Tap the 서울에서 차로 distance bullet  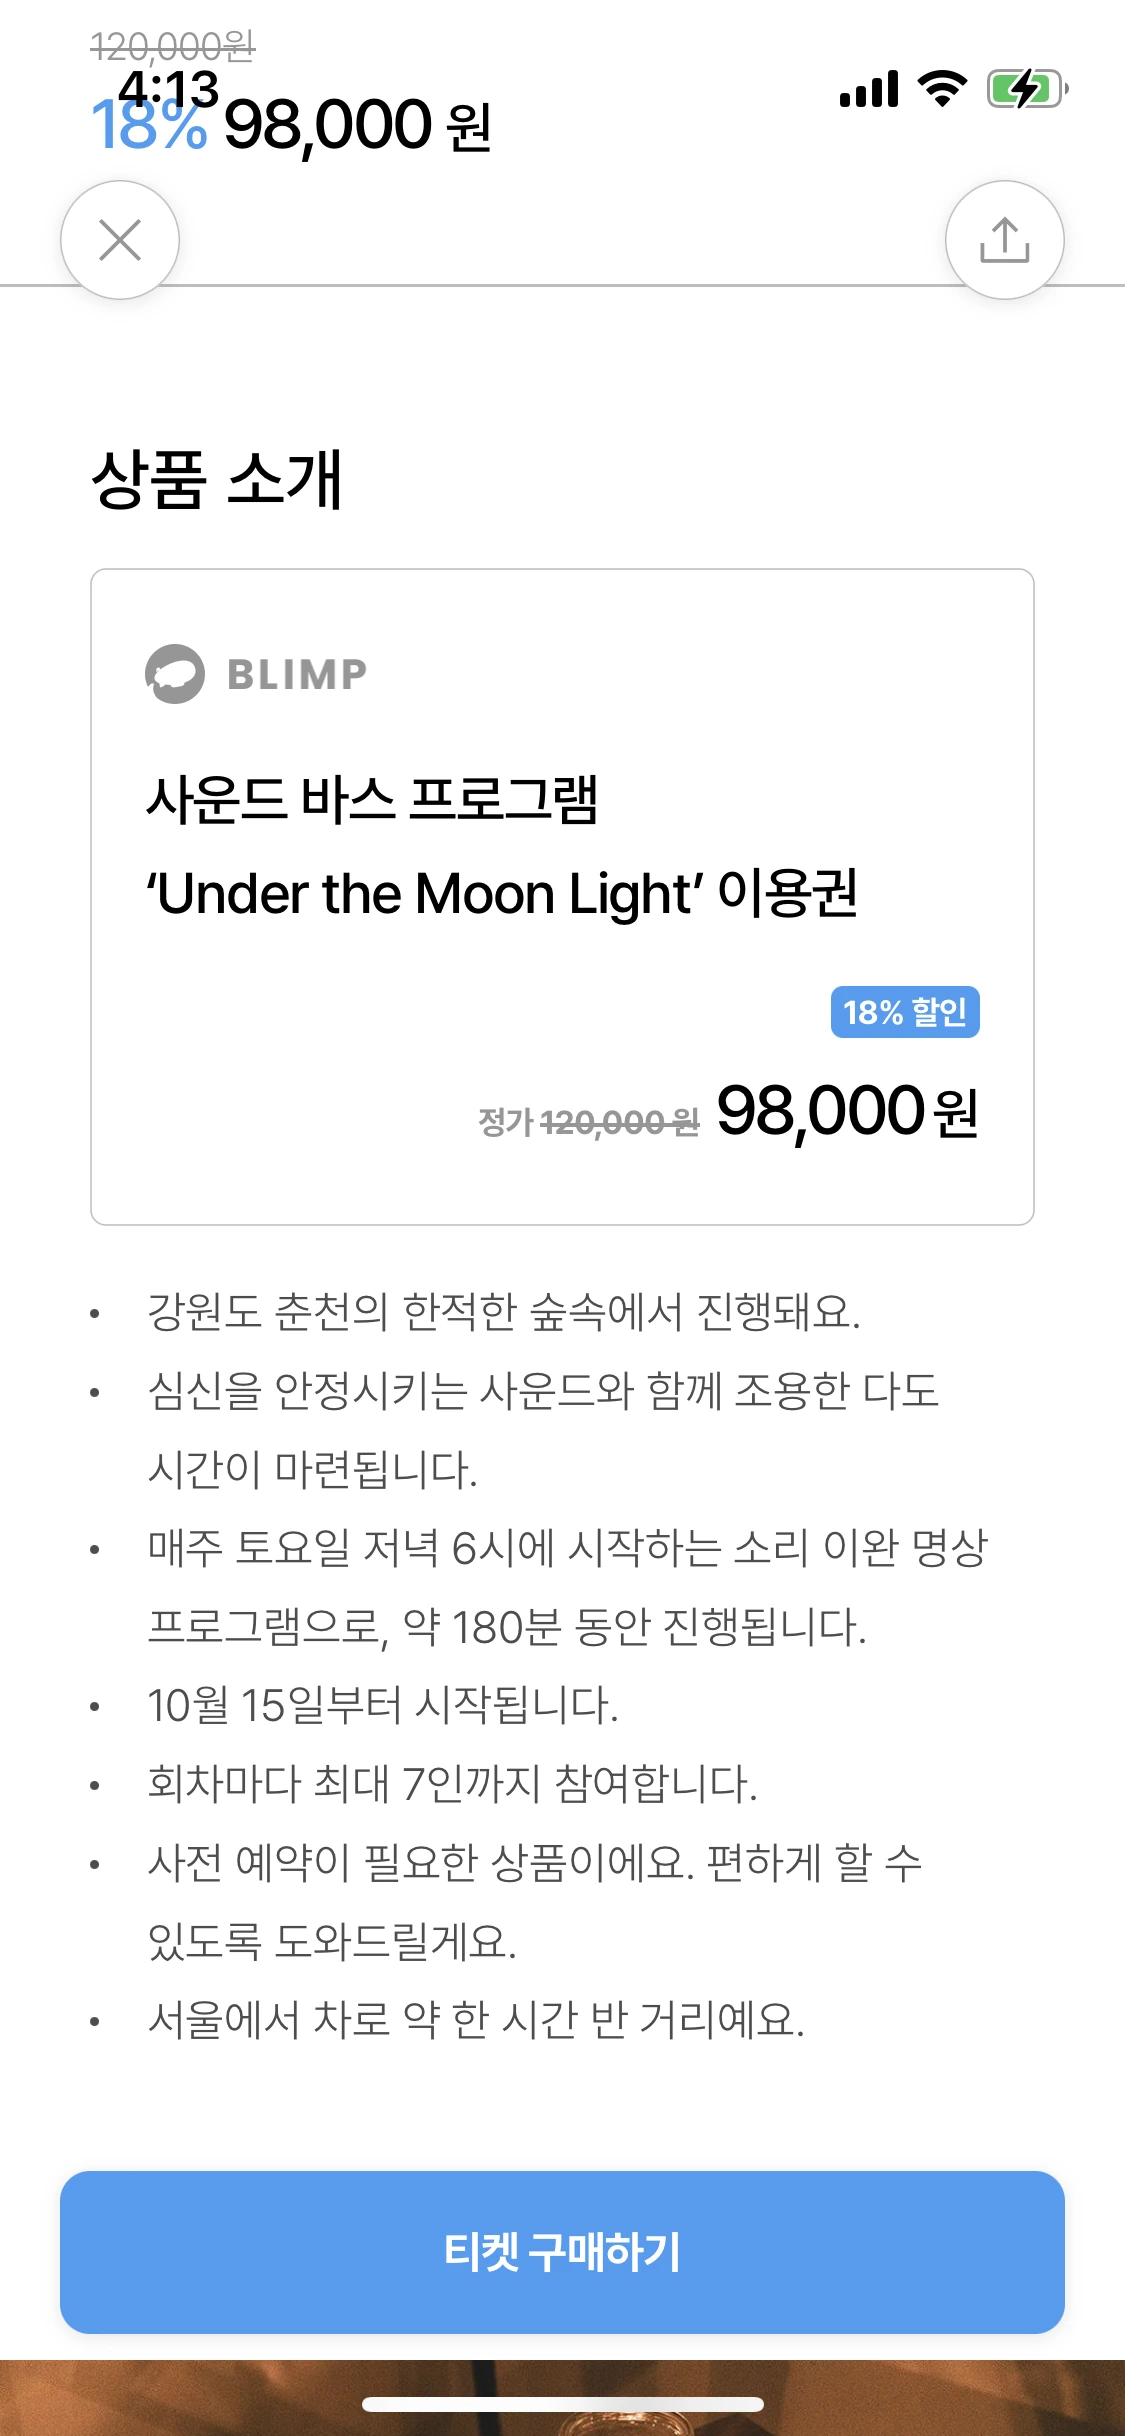(476, 2019)
